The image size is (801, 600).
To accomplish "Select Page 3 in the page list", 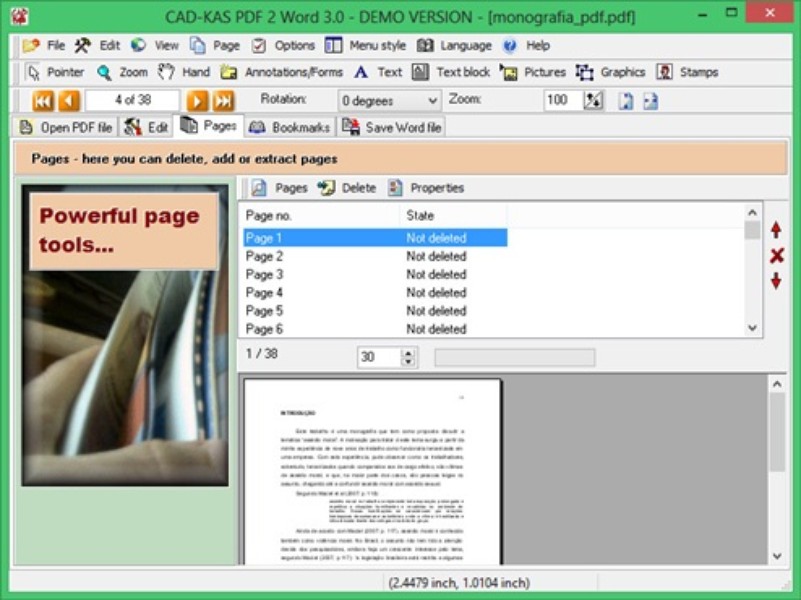I will 264,274.
